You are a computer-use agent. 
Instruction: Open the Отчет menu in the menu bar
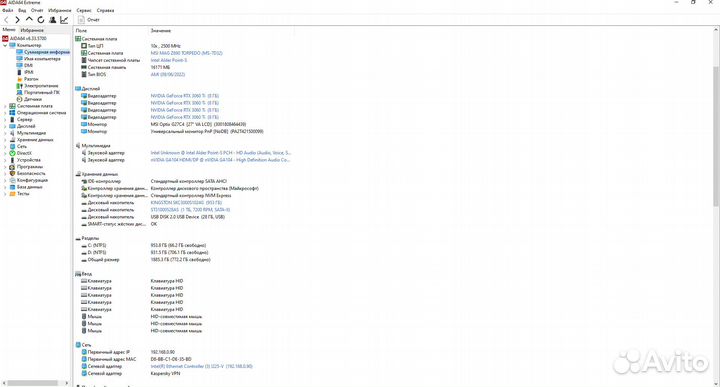tap(37, 10)
